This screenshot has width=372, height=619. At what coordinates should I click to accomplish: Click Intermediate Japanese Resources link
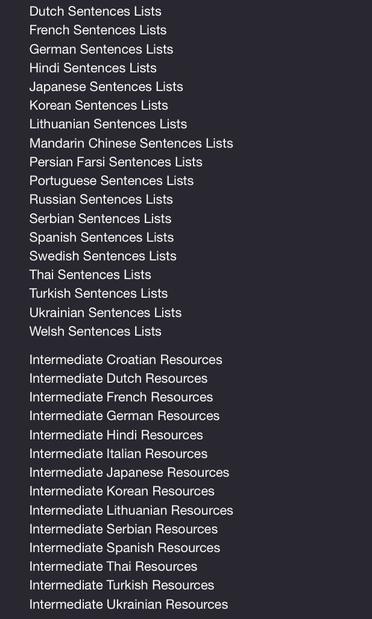129,473
